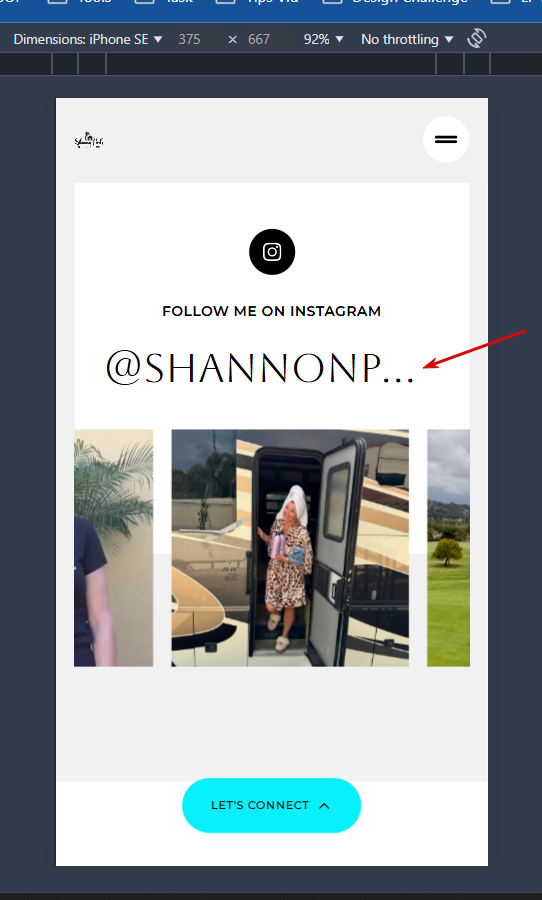Click the viewport height field showing 667
Image resolution: width=542 pixels, height=900 pixels.
[259, 39]
